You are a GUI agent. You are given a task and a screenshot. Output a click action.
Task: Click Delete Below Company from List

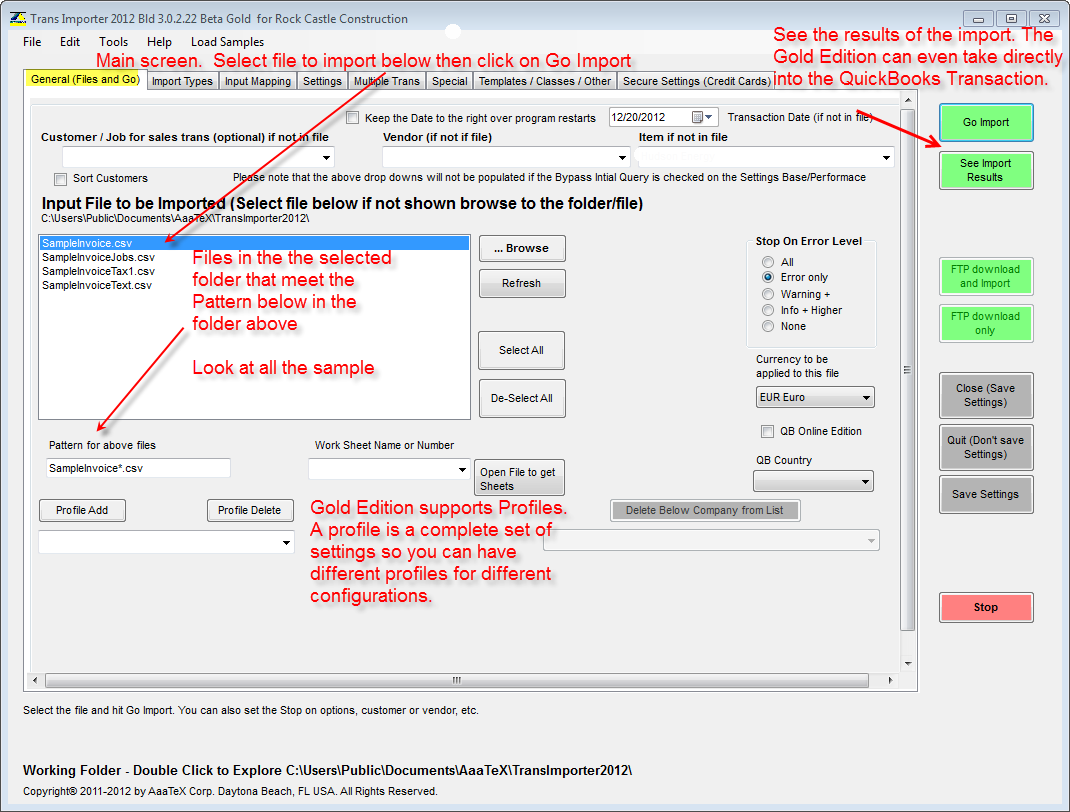point(705,510)
